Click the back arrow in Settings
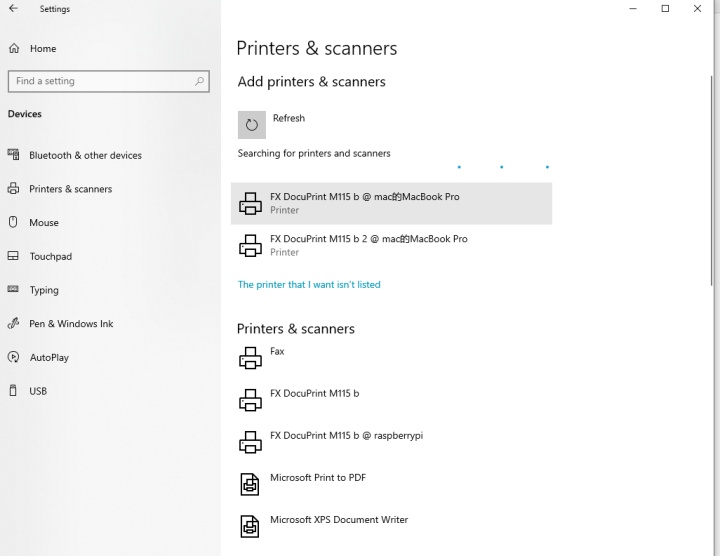 [13, 8]
